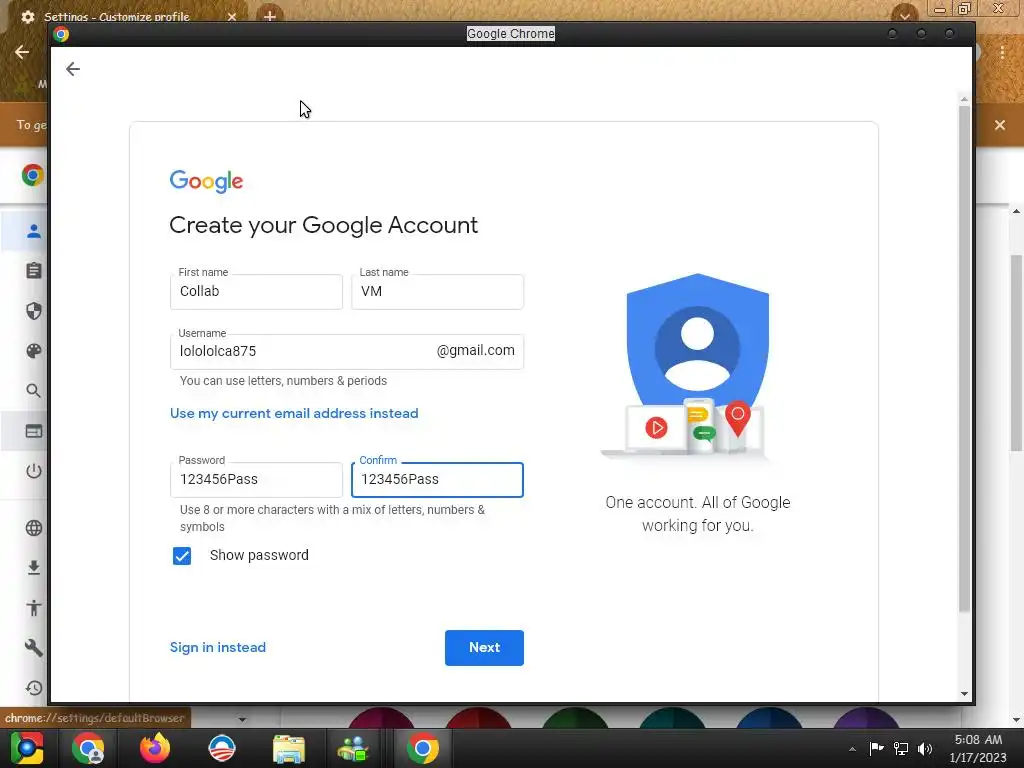
Task: Open Autofill clipboard icon in settings sidebar
Action: point(33,270)
